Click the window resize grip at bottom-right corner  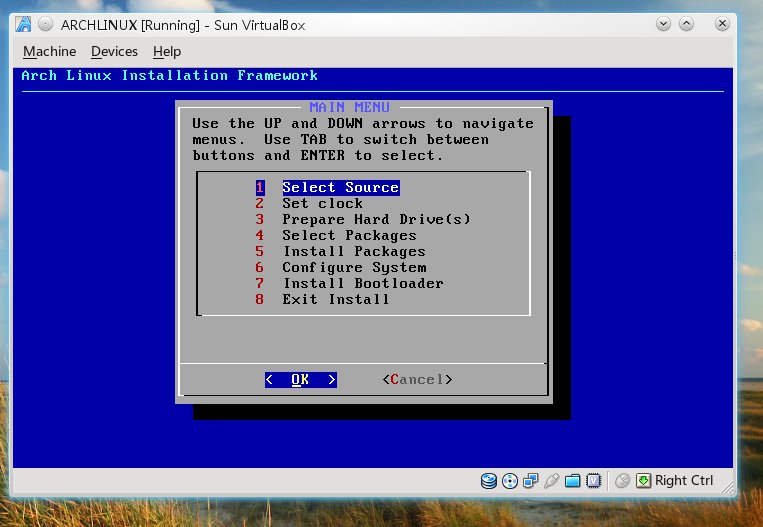(x=727, y=488)
